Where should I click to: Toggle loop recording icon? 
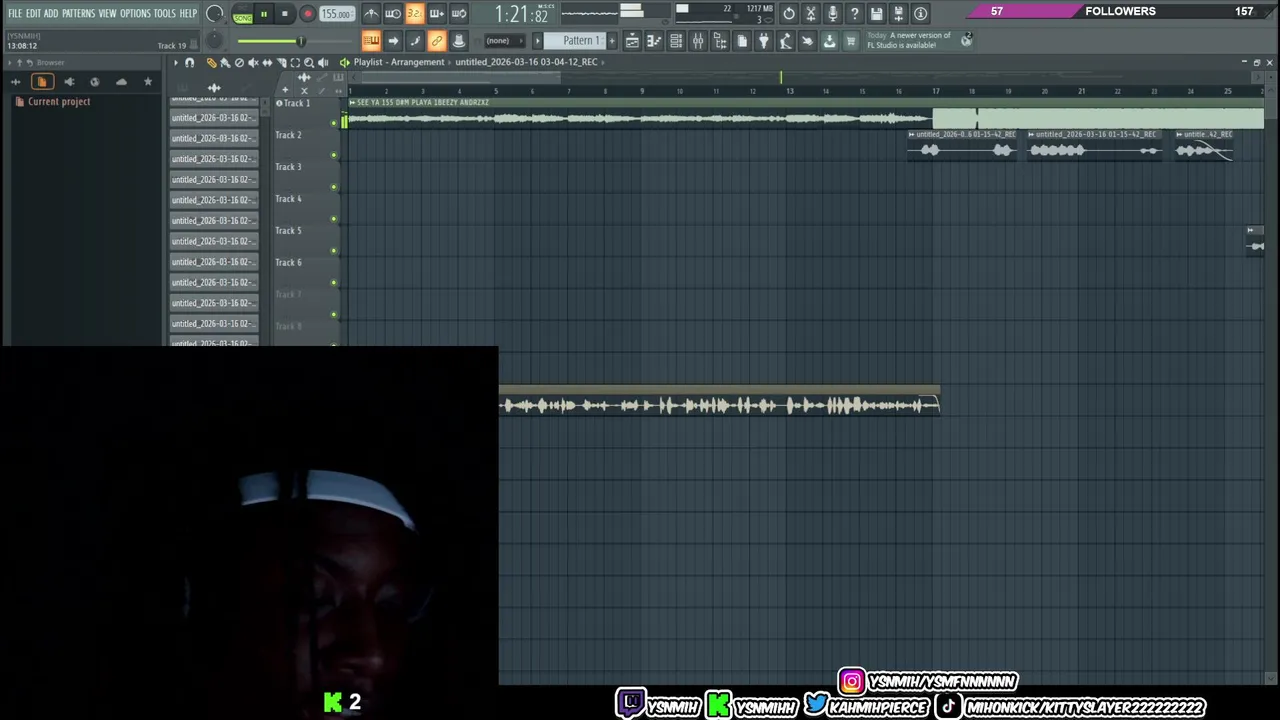459,14
